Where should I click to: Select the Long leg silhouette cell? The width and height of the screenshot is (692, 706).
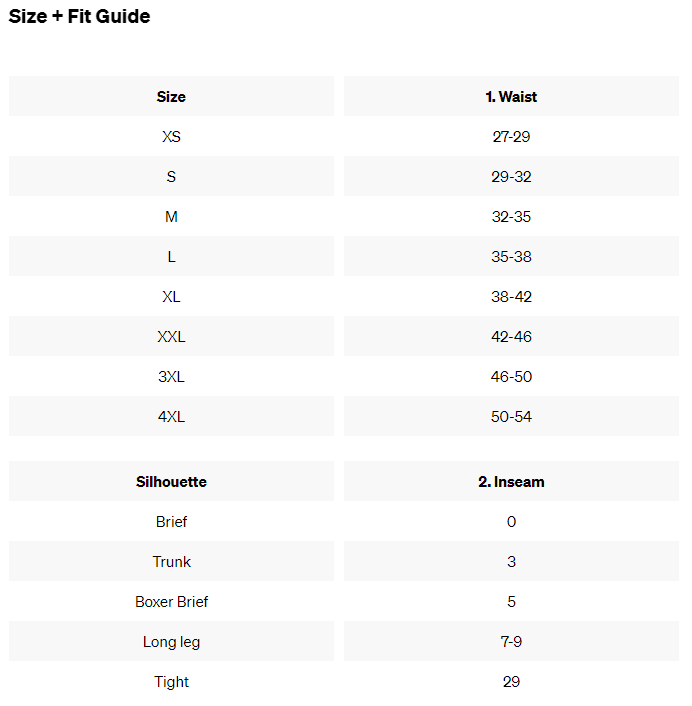click(x=171, y=642)
